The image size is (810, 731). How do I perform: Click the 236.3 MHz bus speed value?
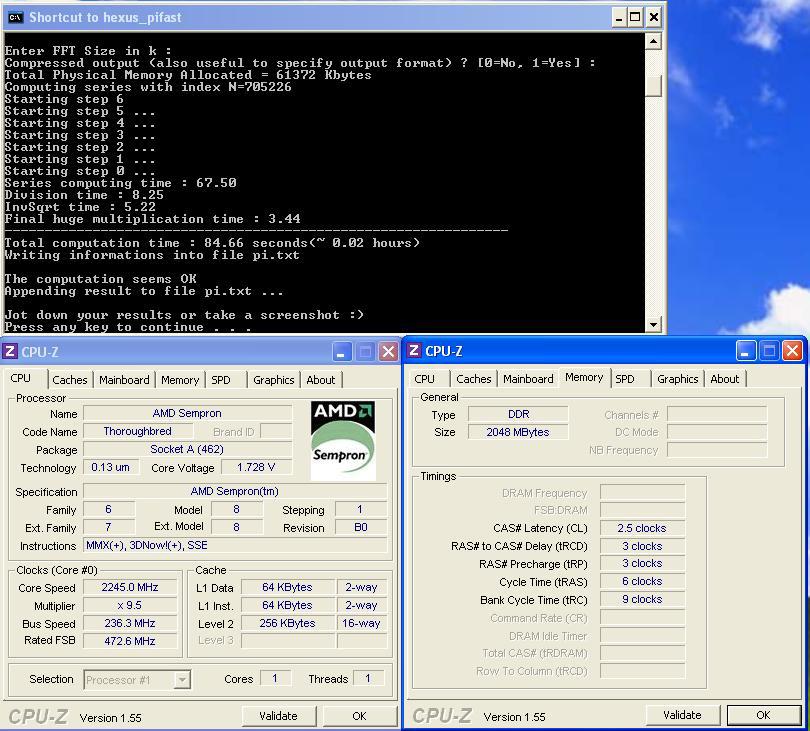[x=130, y=623]
